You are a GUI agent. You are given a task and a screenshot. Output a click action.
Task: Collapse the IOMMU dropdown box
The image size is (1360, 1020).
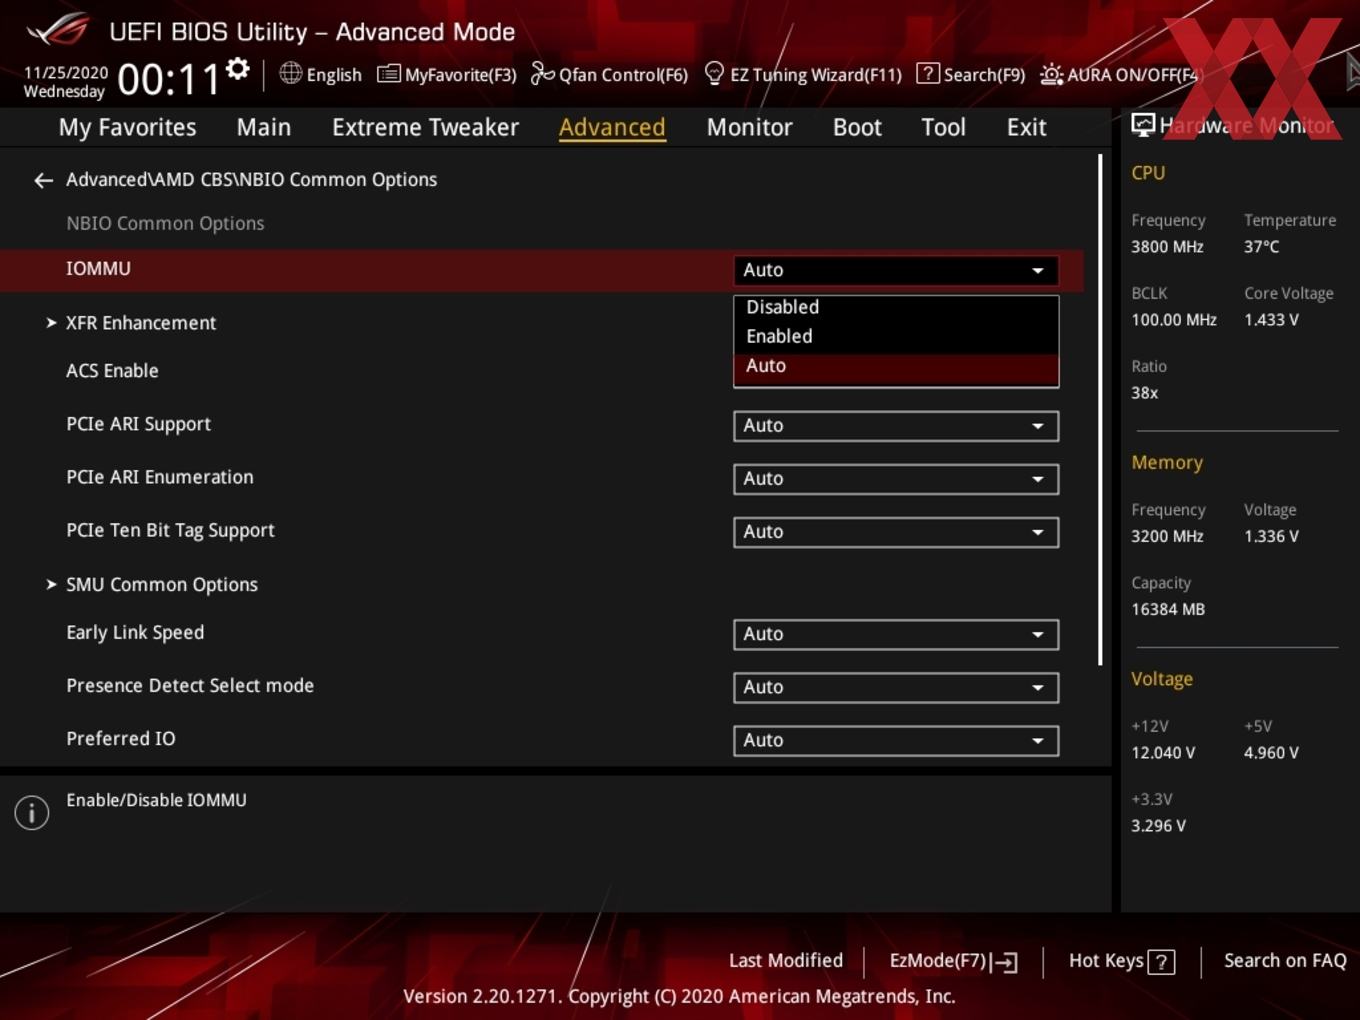coord(896,270)
